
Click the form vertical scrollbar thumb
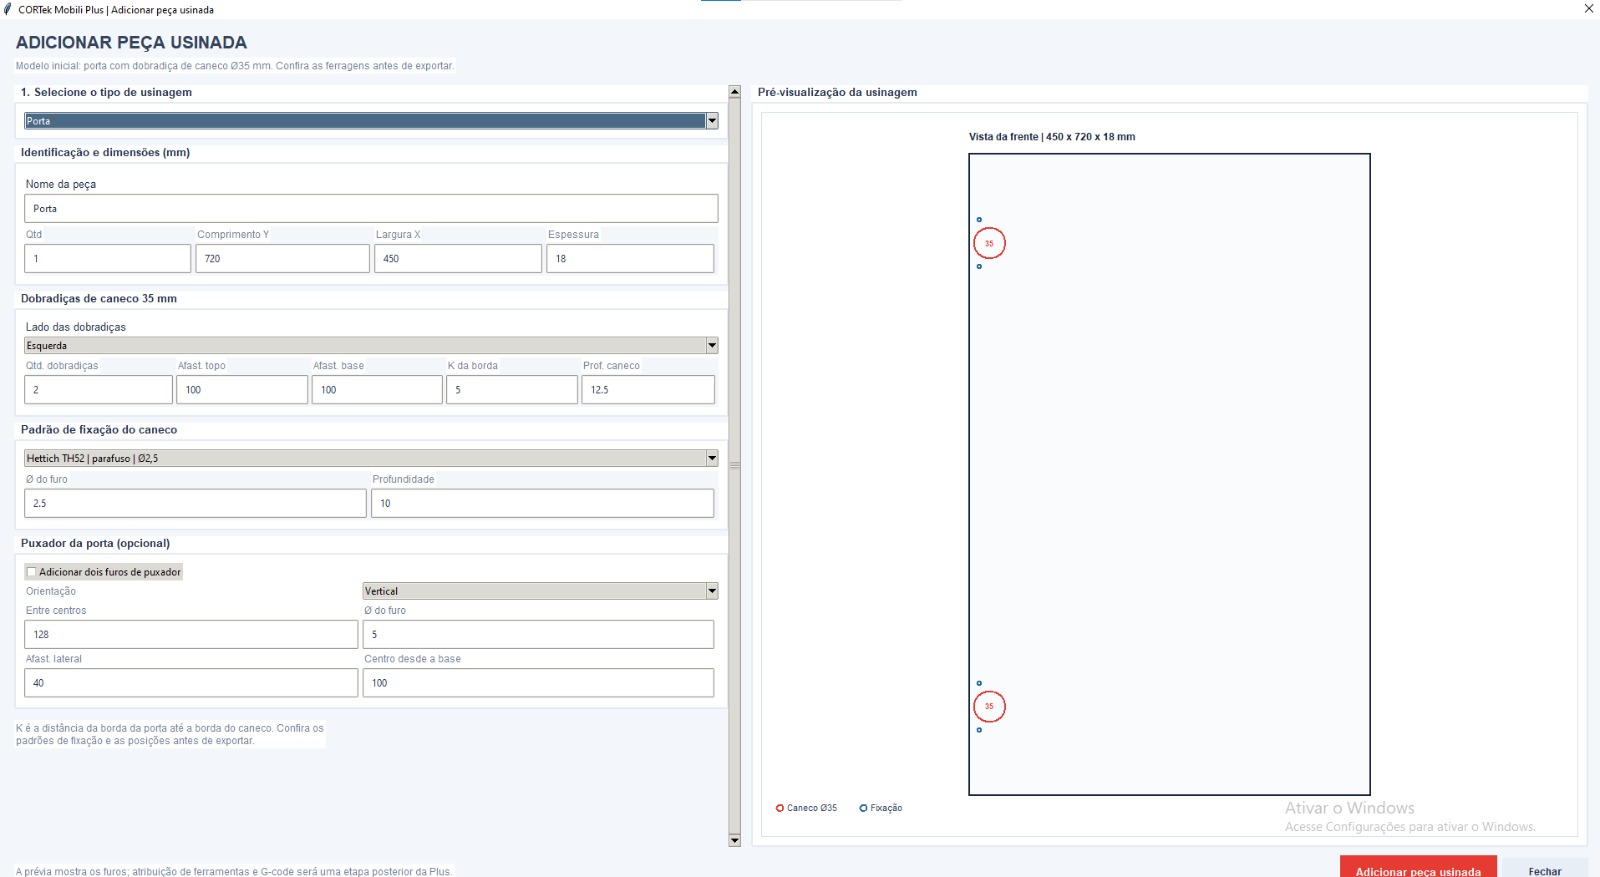(x=735, y=465)
